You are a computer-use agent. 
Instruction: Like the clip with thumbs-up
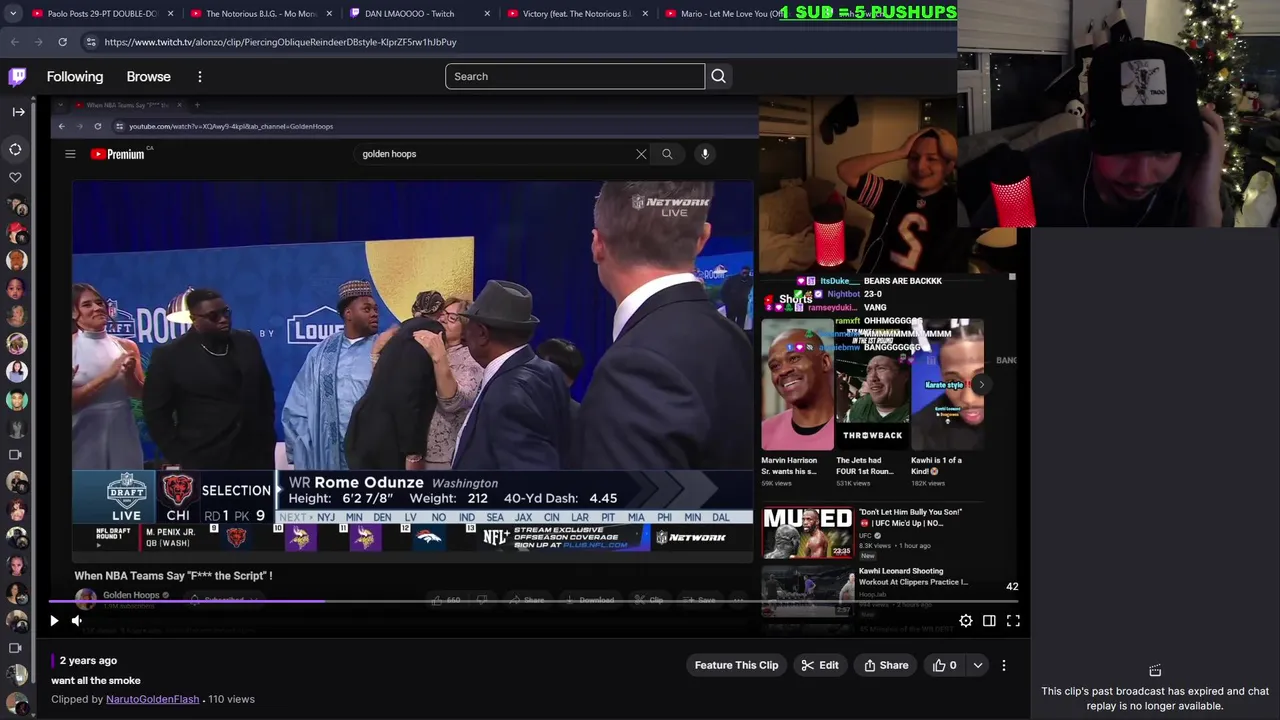tap(945, 665)
